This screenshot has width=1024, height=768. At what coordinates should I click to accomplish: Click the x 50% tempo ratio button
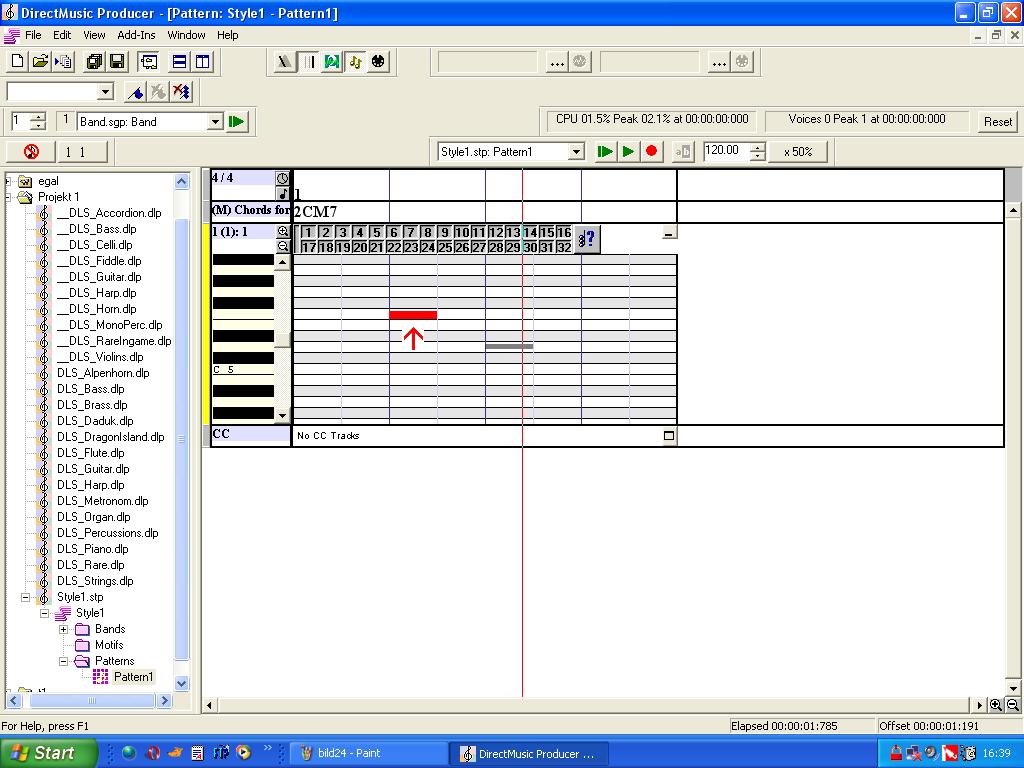798,152
